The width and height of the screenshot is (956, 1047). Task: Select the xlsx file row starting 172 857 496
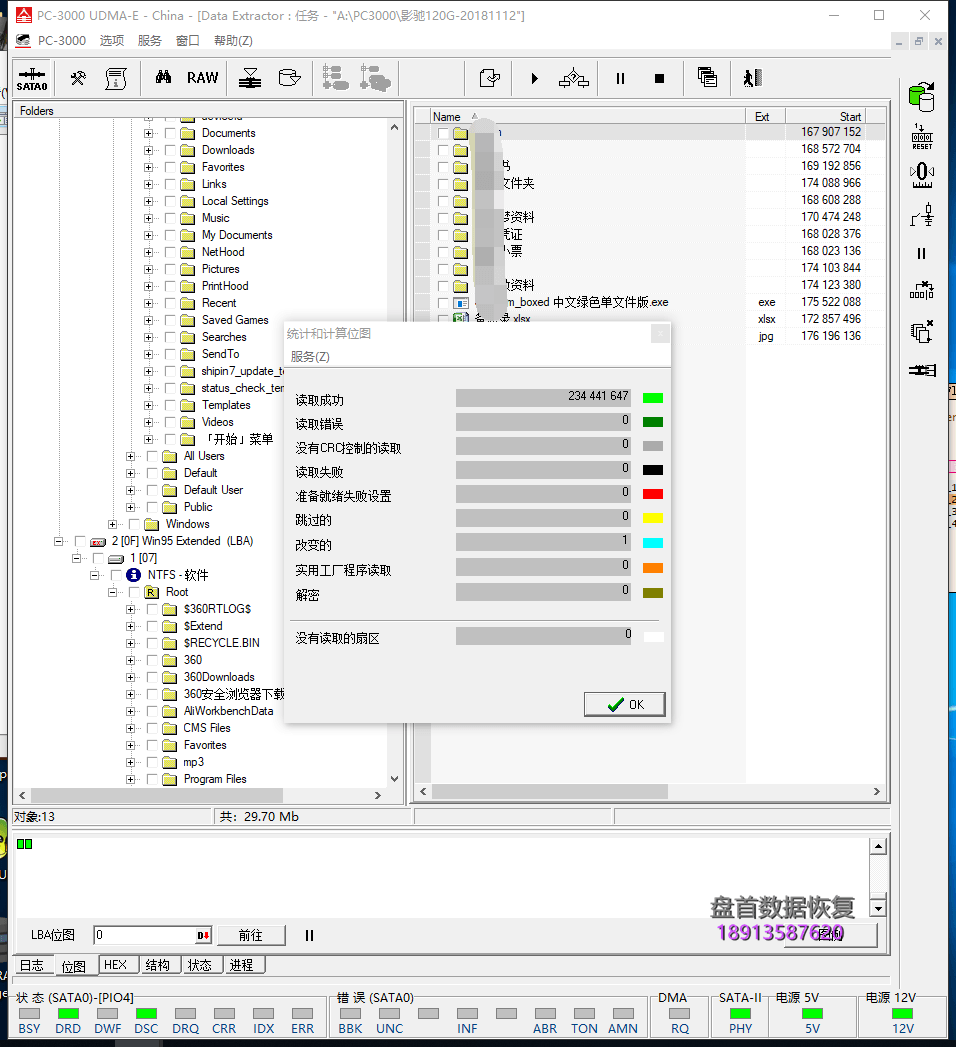651,319
